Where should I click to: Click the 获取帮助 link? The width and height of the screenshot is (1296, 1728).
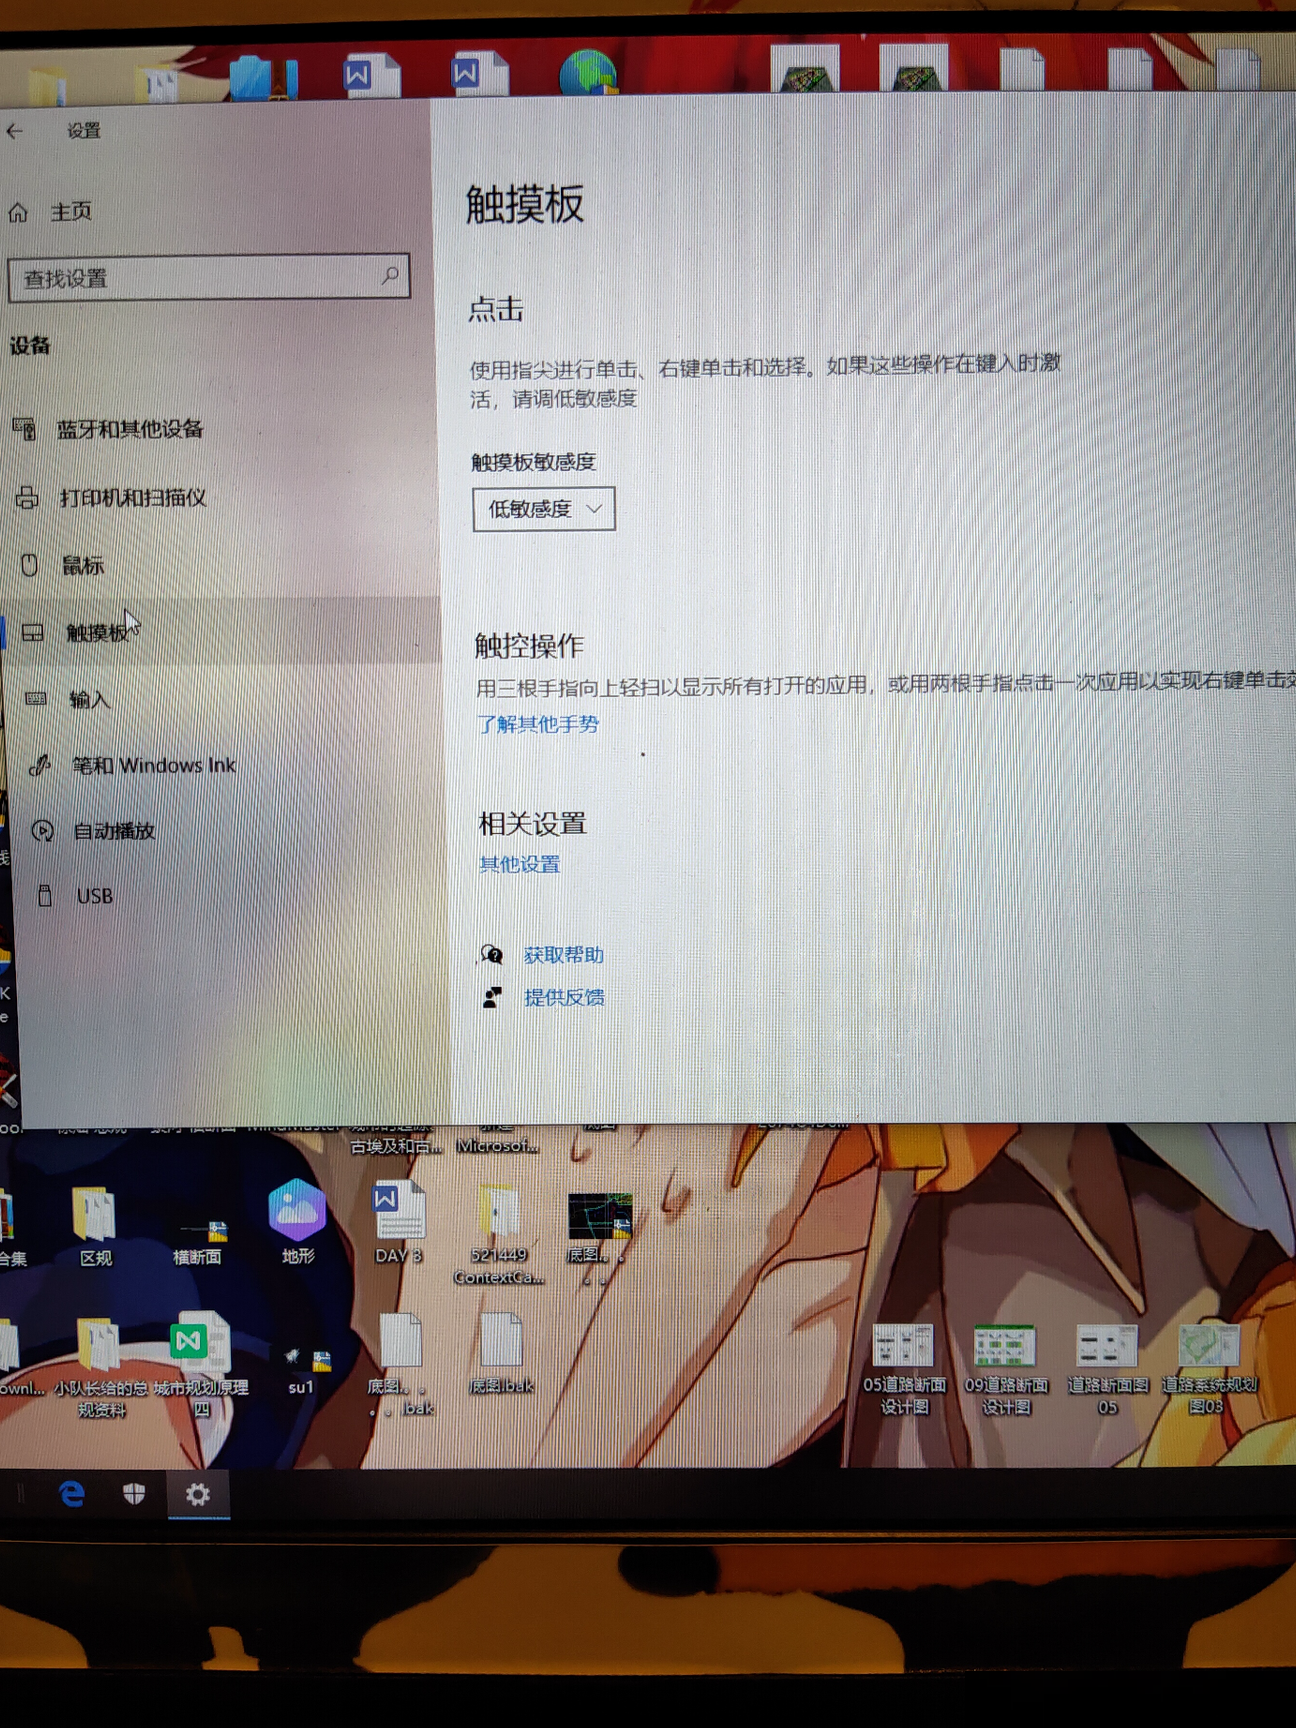pyautogui.click(x=564, y=955)
